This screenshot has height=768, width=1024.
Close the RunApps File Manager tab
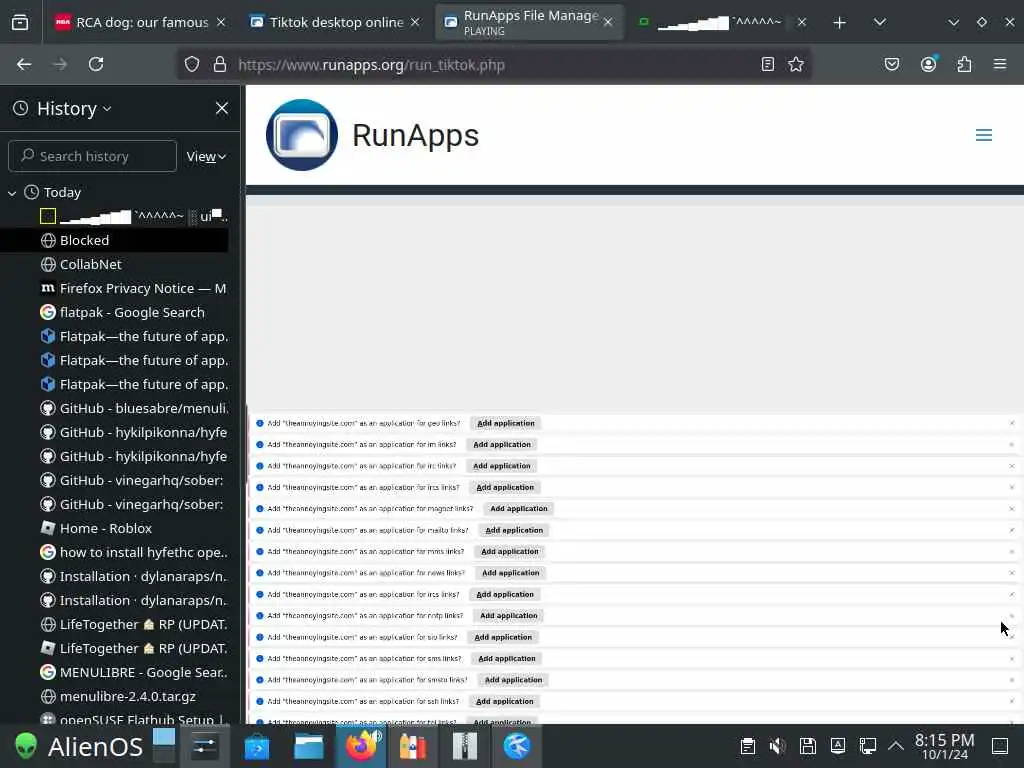pos(608,22)
